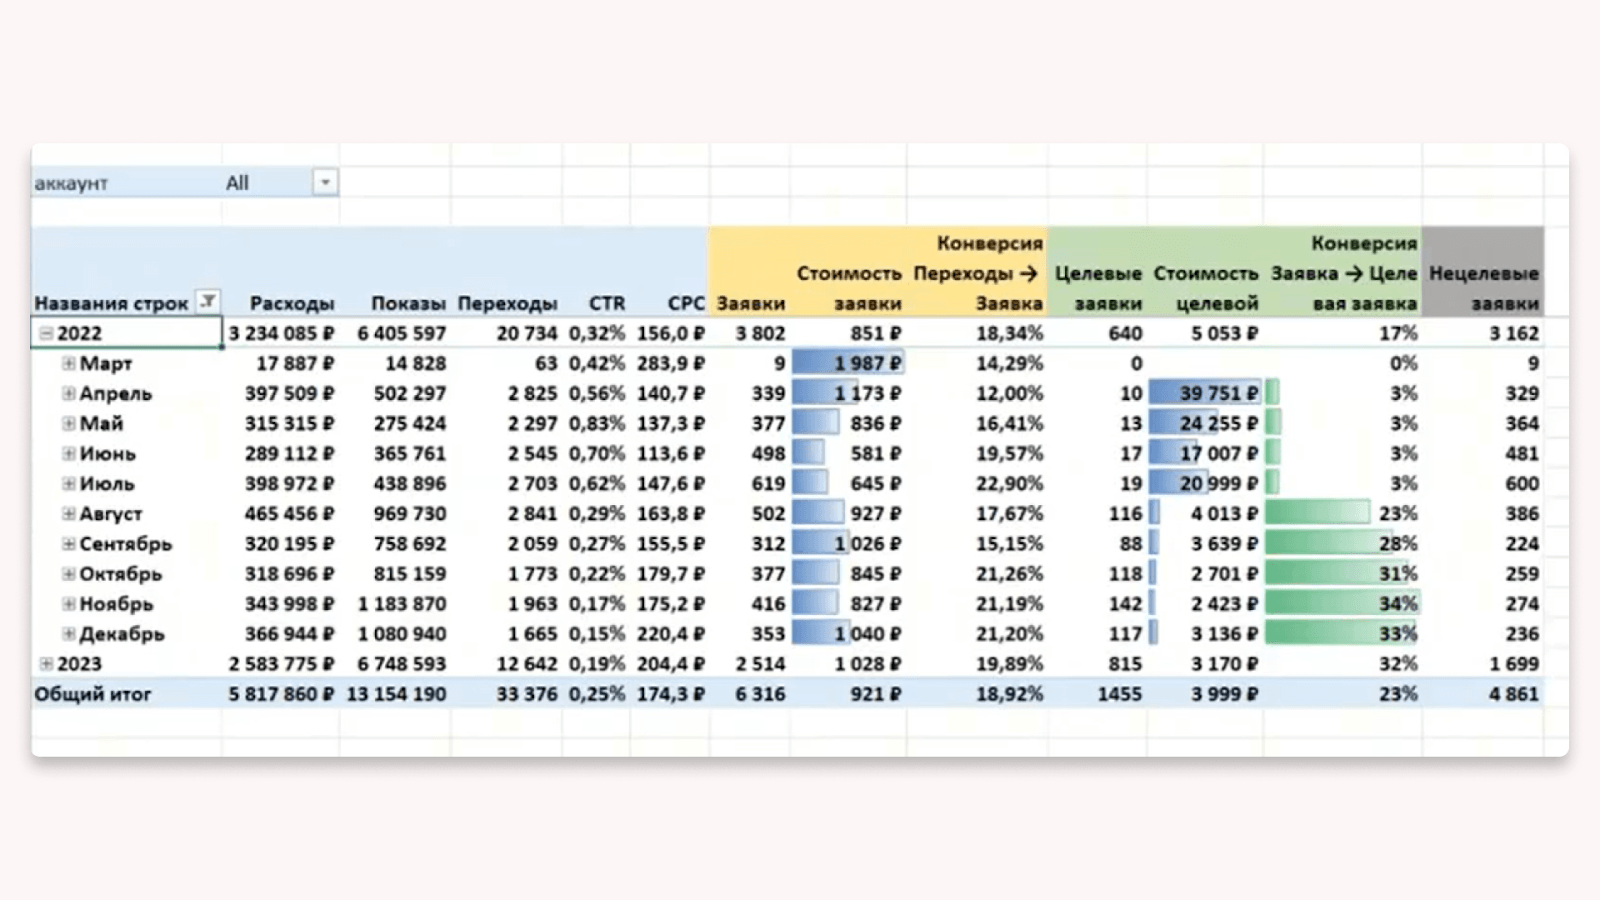1600x900 pixels.
Task: Expand the Сентябрь row
Action: coord(68,543)
